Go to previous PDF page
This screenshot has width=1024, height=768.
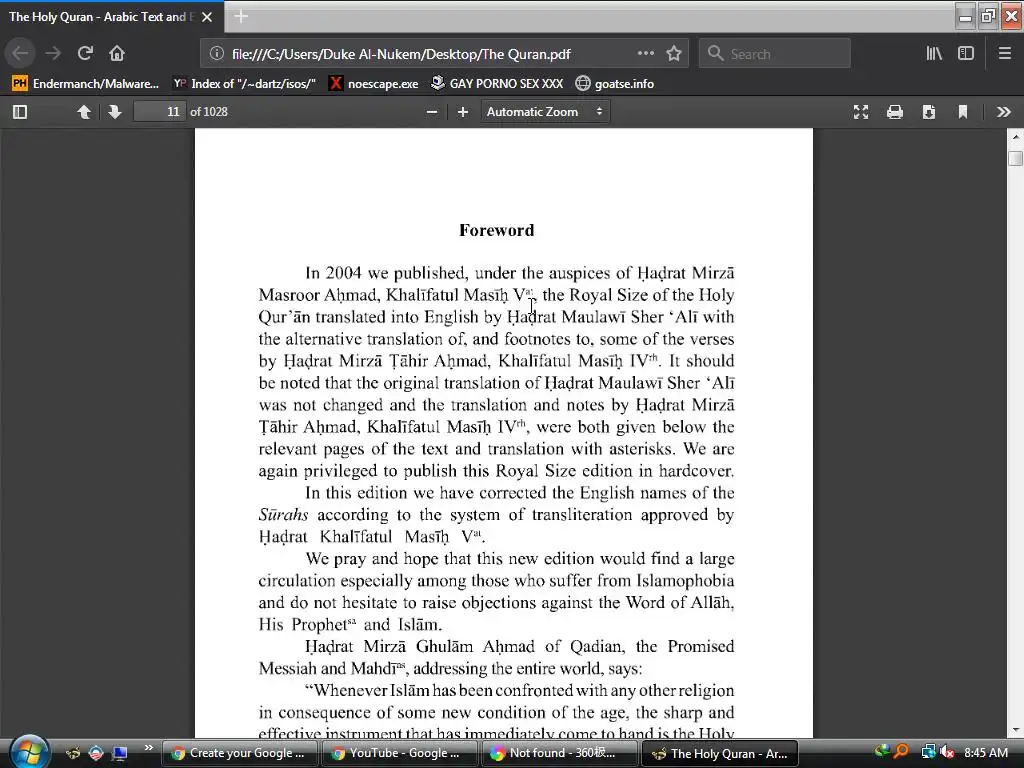(x=84, y=112)
